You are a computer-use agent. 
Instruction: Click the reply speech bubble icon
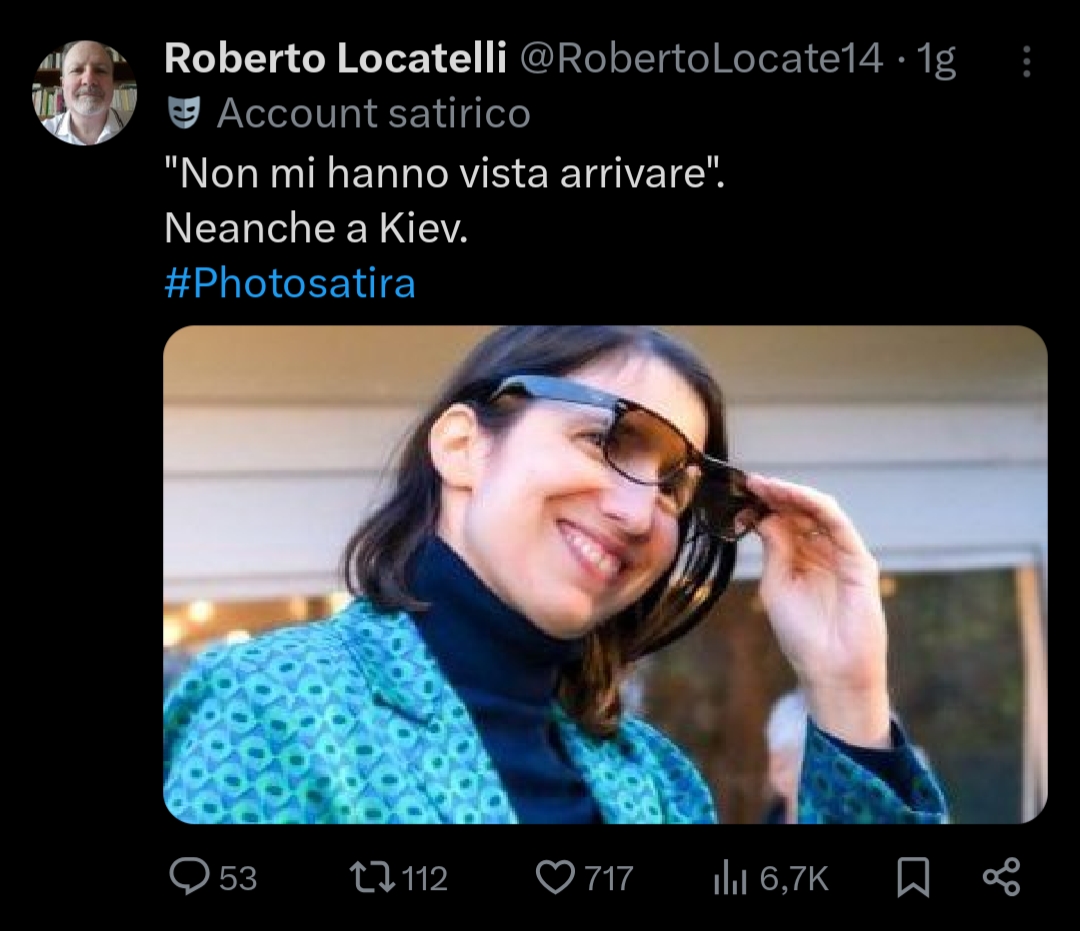point(187,877)
